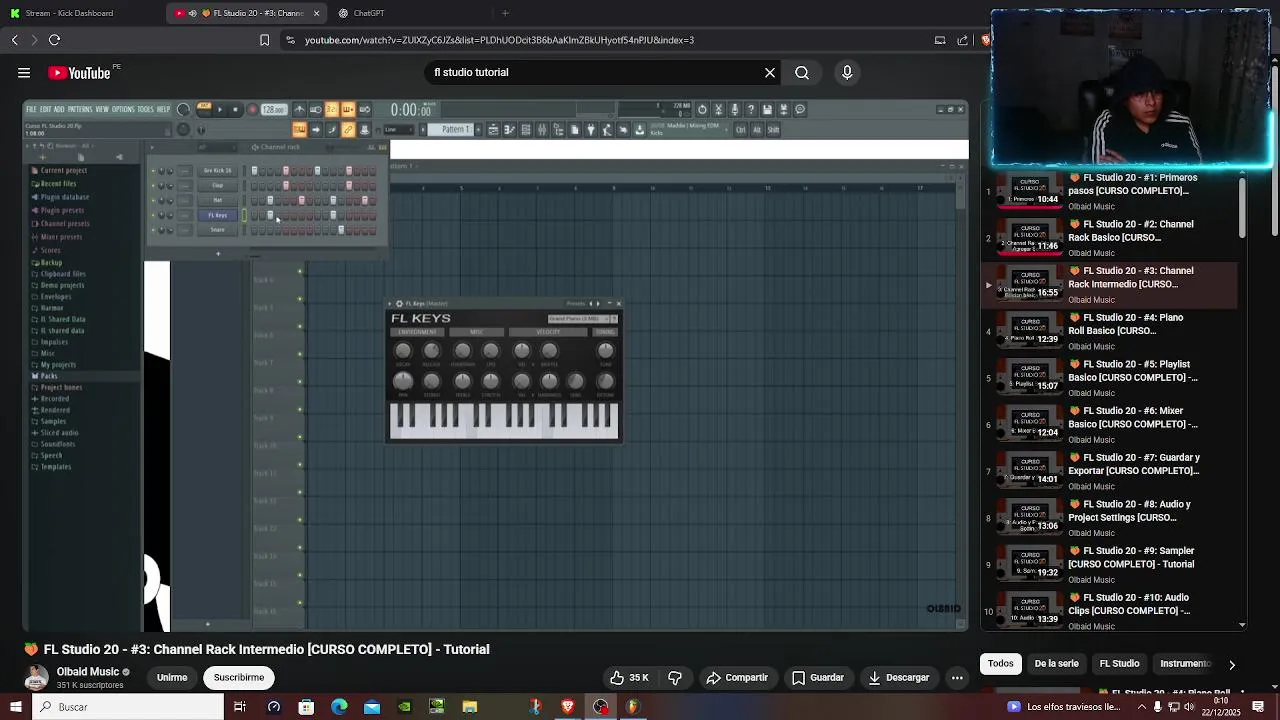Viewport: 1280px width, 720px height.
Task: Open the piano roll toolbar icon
Action: point(509,129)
